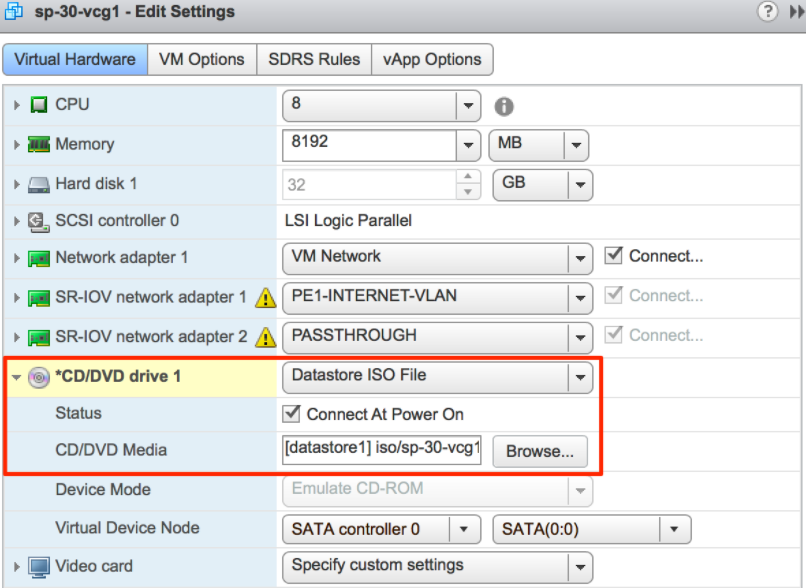Open the SDRS Rules tab
Viewport: 806px width, 588px height.
coord(313,59)
